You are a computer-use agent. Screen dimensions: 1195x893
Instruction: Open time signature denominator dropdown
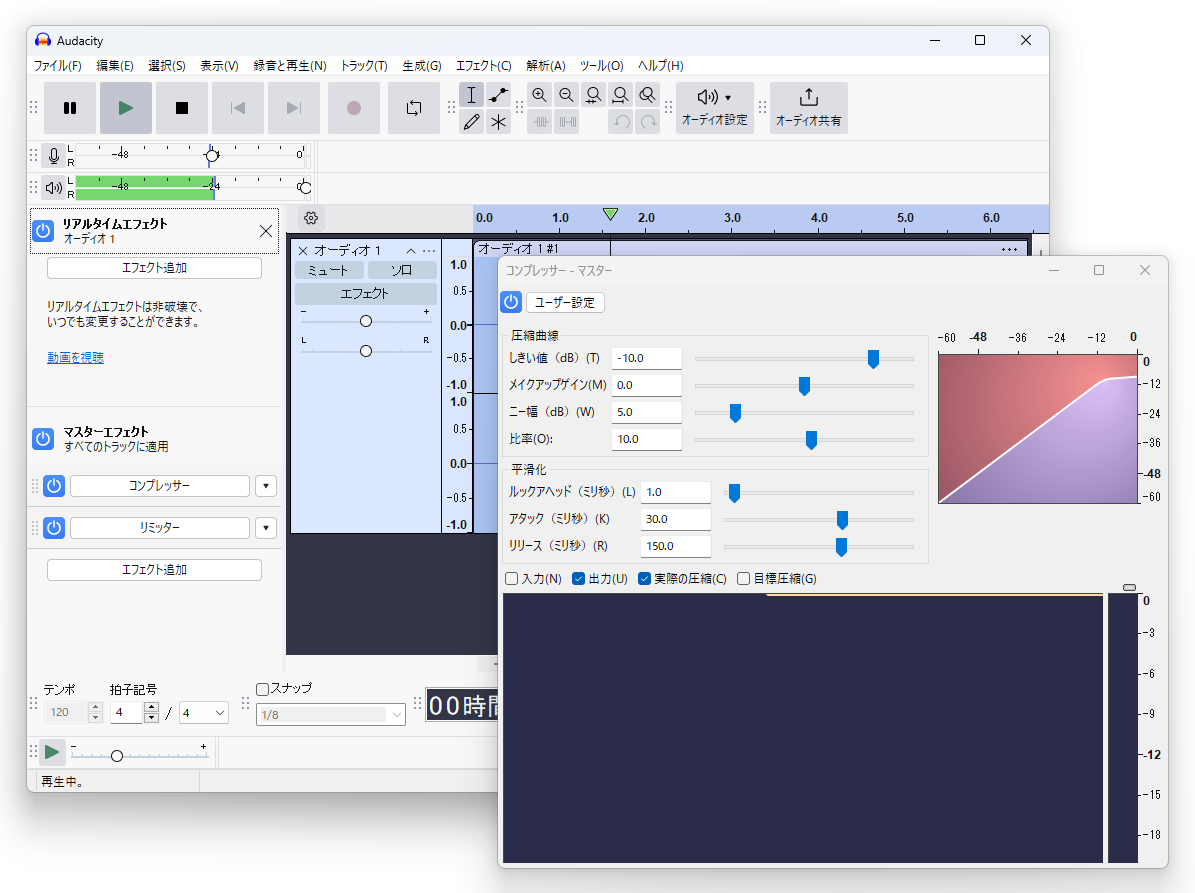203,713
